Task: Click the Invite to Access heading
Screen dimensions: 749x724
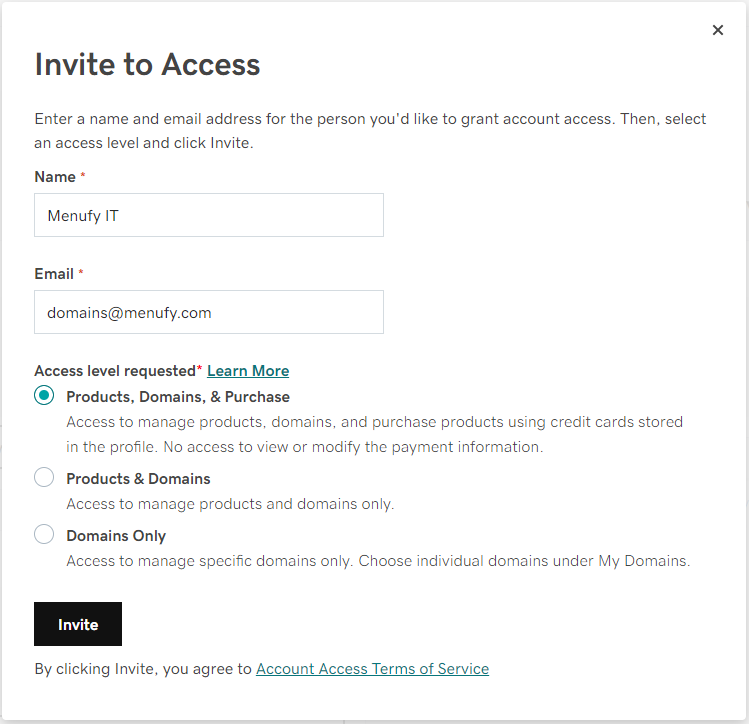Action: [148, 64]
